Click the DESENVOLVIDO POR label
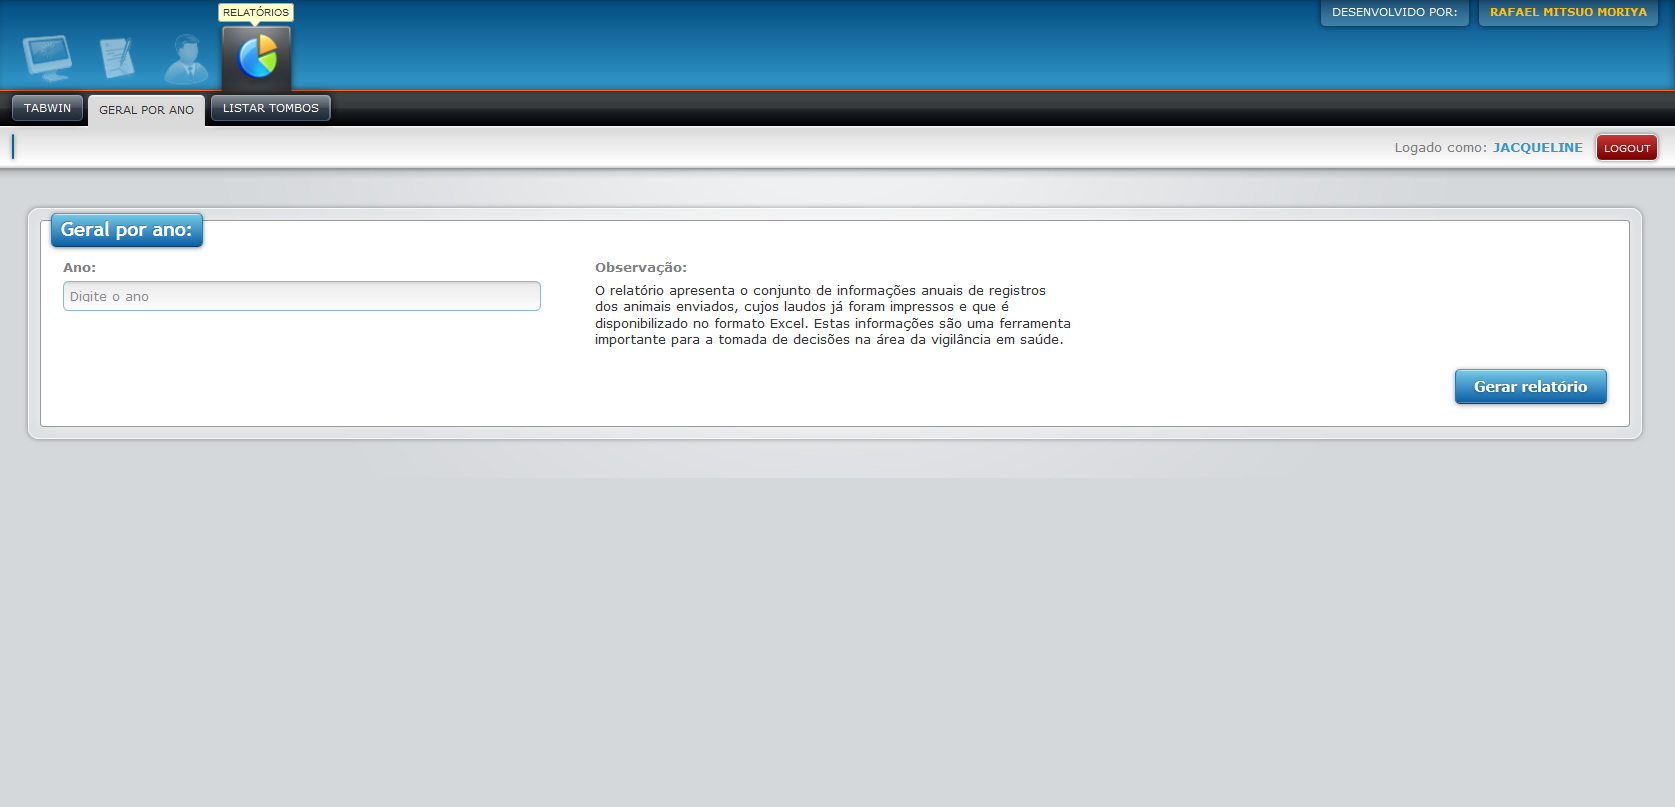 (x=1394, y=12)
